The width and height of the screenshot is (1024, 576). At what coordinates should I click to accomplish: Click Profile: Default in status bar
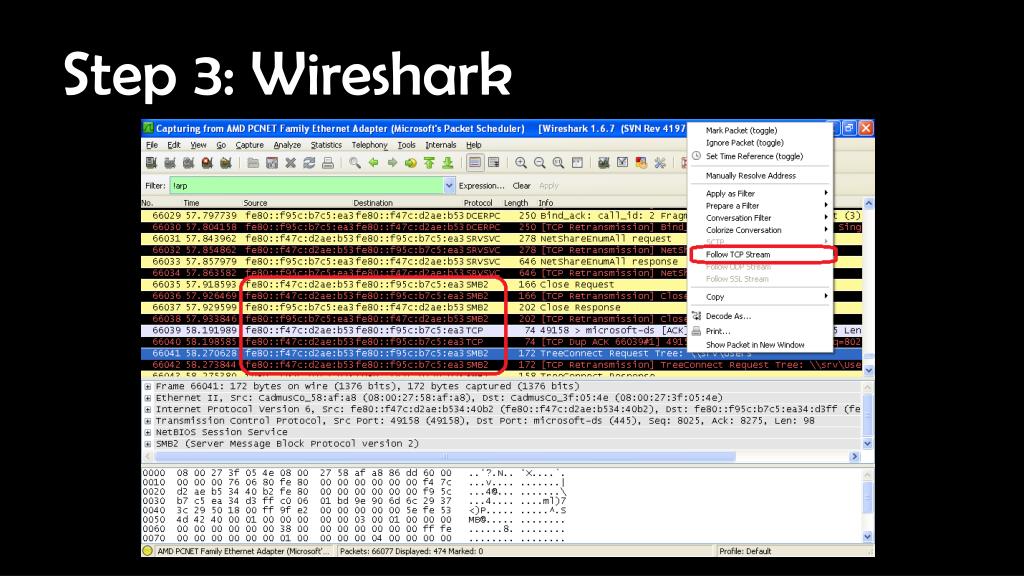pos(745,551)
